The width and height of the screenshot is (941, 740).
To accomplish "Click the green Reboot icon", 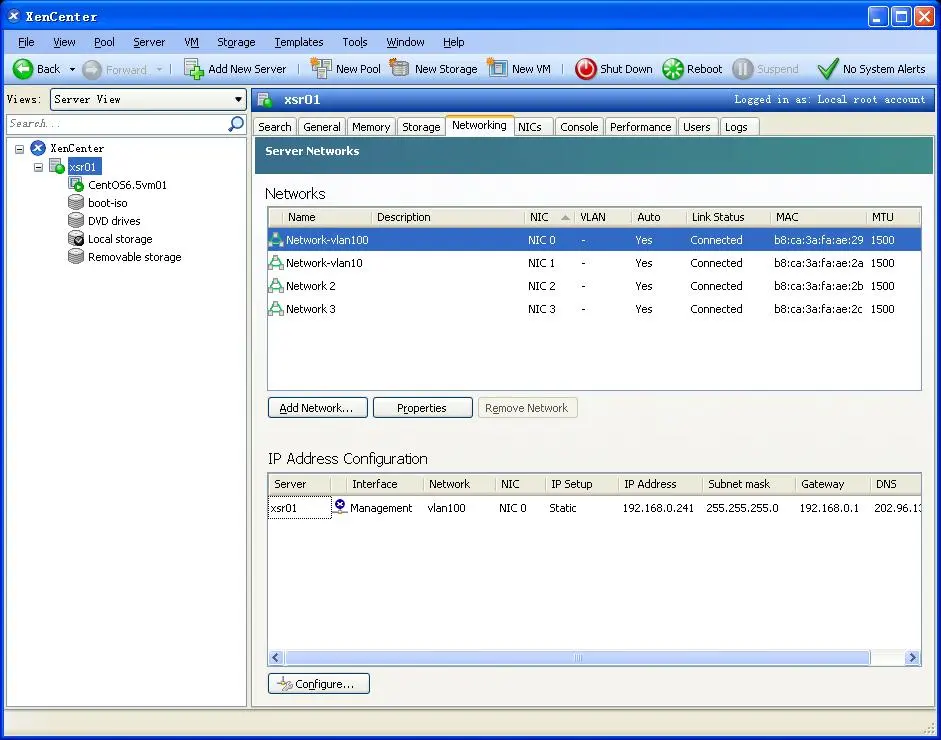I will (673, 69).
